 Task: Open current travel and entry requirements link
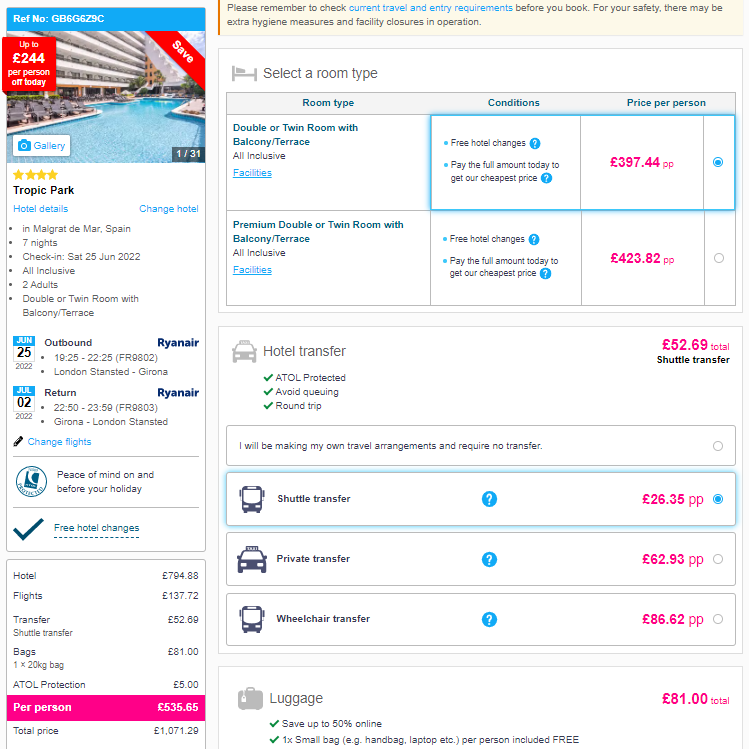430,8
